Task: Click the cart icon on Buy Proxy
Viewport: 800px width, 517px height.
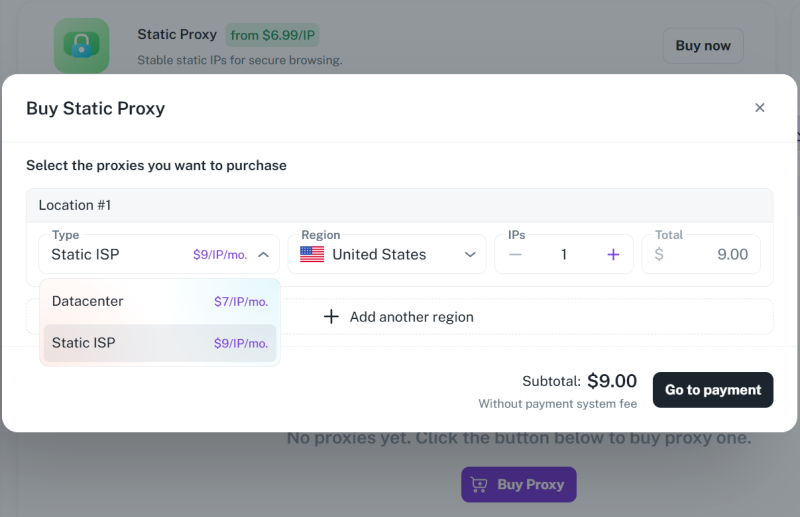Action: 480,485
